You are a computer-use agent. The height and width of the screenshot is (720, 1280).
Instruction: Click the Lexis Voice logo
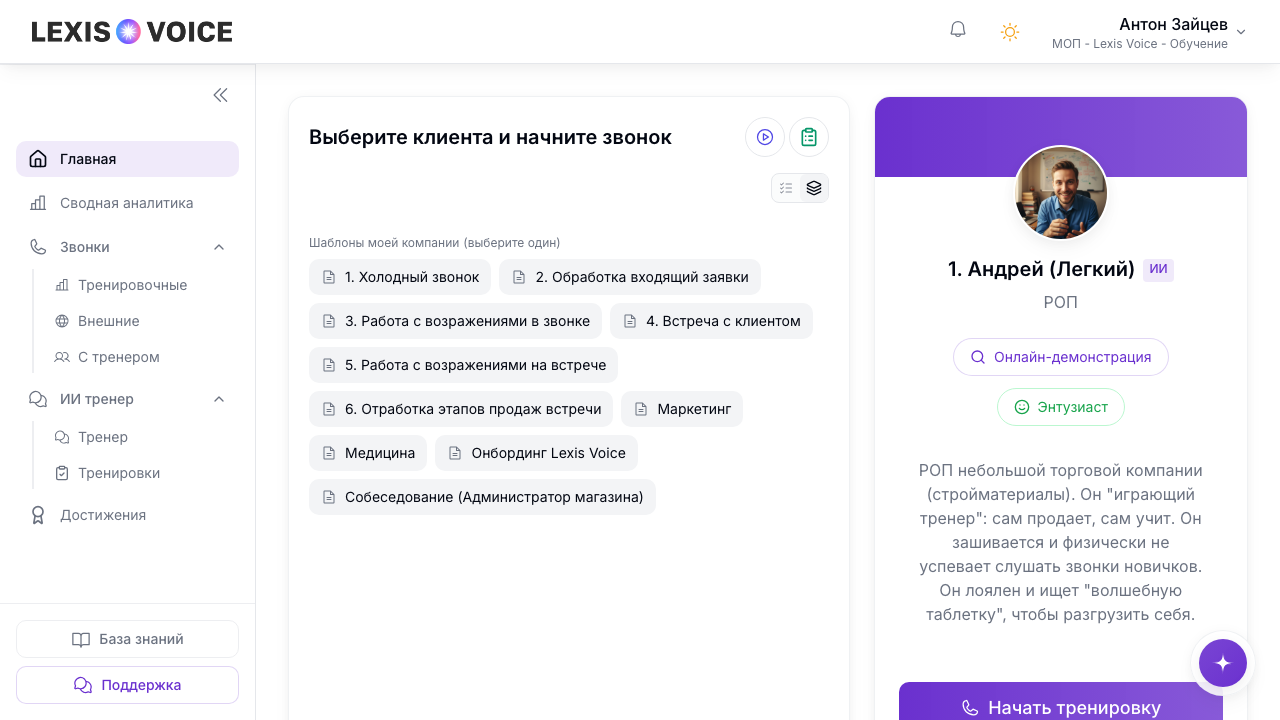point(132,32)
